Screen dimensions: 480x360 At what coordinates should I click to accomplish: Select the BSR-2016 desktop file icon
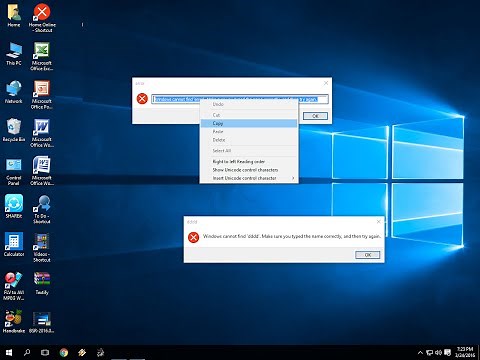(x=42, y=322)
